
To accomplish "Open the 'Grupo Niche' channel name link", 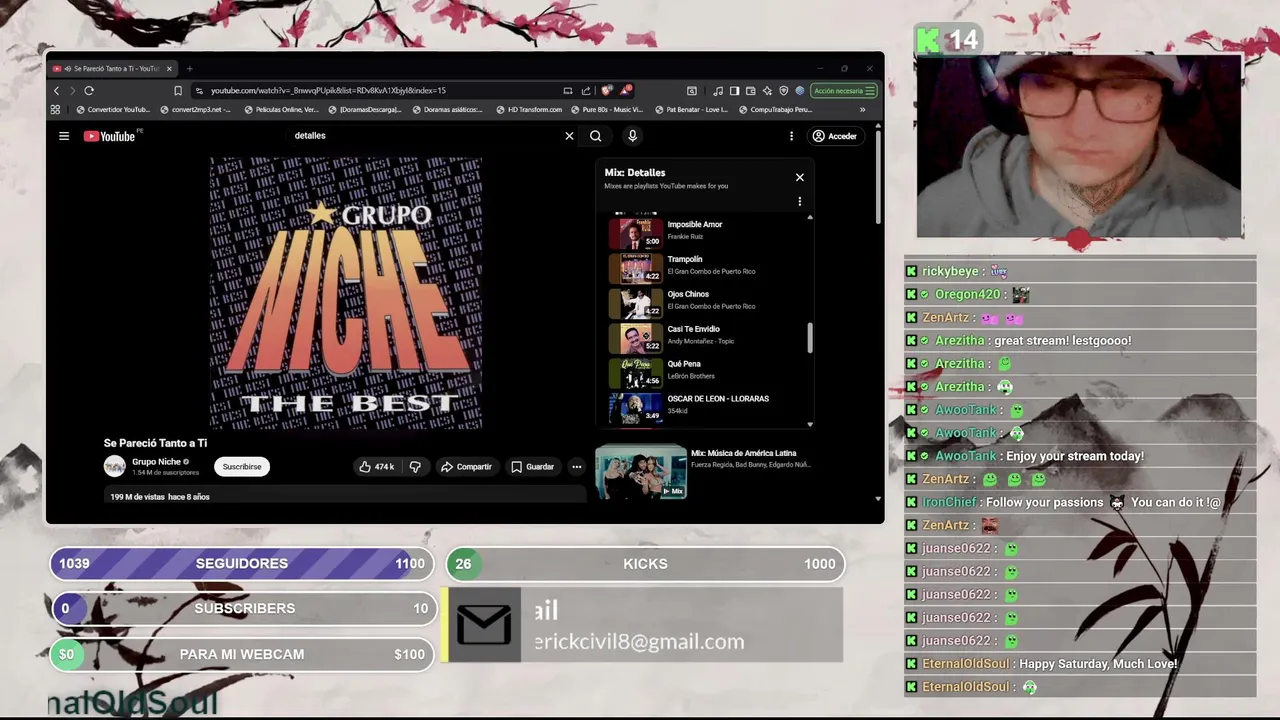I will point(156,462).
